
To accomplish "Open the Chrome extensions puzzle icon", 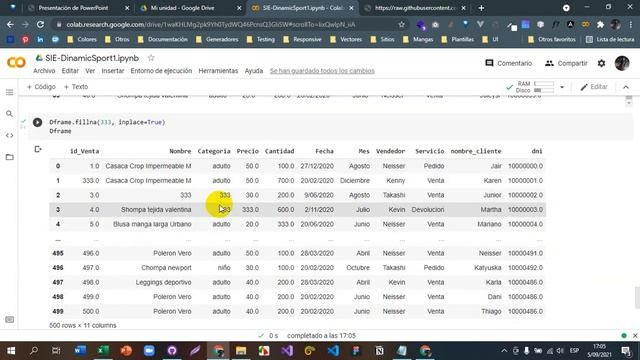I will (x=600, y=24).
